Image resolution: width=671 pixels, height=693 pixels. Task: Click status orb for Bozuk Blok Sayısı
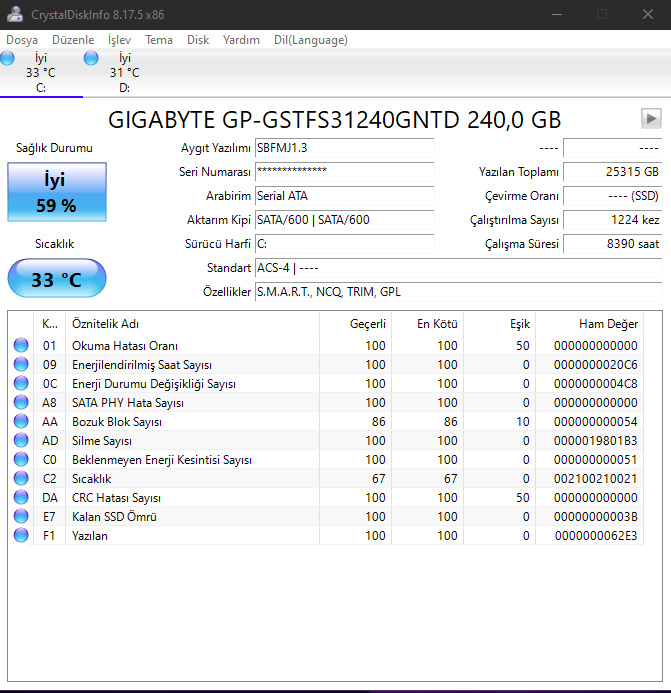tap(21, 421)
